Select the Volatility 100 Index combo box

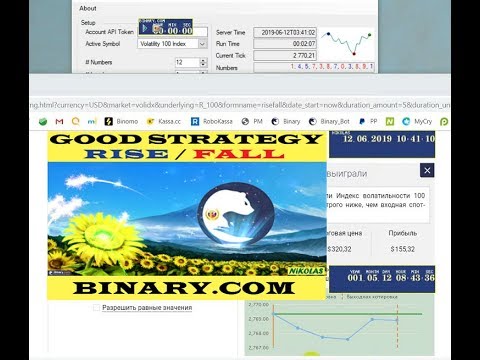(172, 44)
